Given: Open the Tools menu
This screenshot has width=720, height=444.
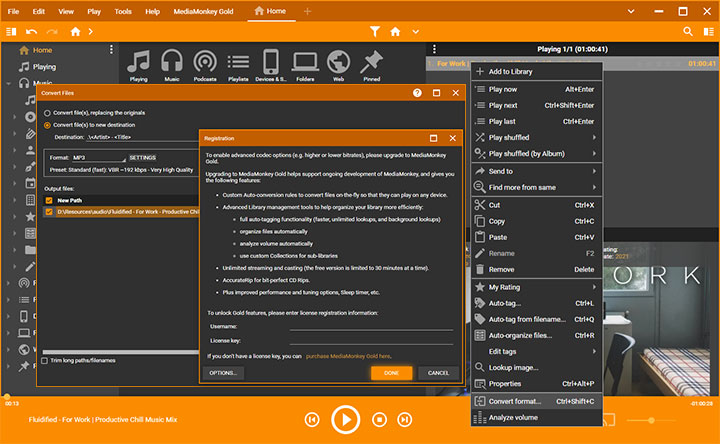Looking at the screenshot, I should [123, 11].
